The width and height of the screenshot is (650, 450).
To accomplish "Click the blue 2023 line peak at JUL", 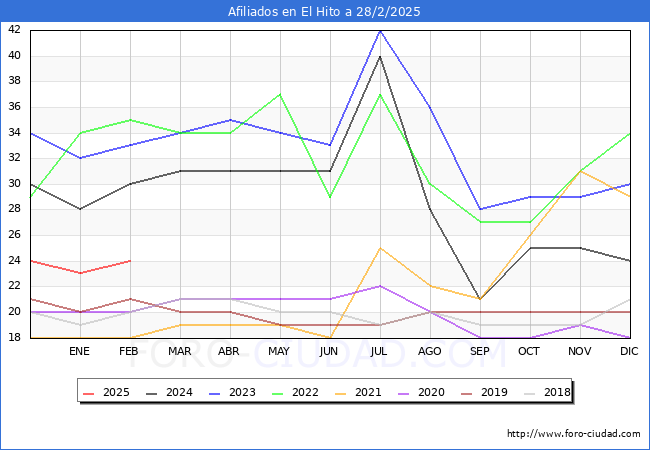I will tap(380, 31).
